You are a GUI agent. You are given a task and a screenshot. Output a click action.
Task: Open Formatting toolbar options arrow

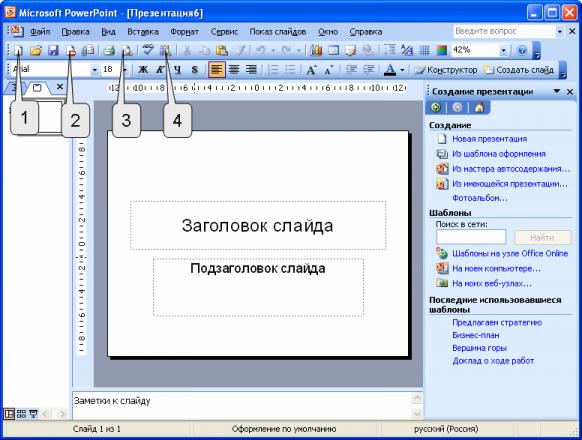point(563,70)
